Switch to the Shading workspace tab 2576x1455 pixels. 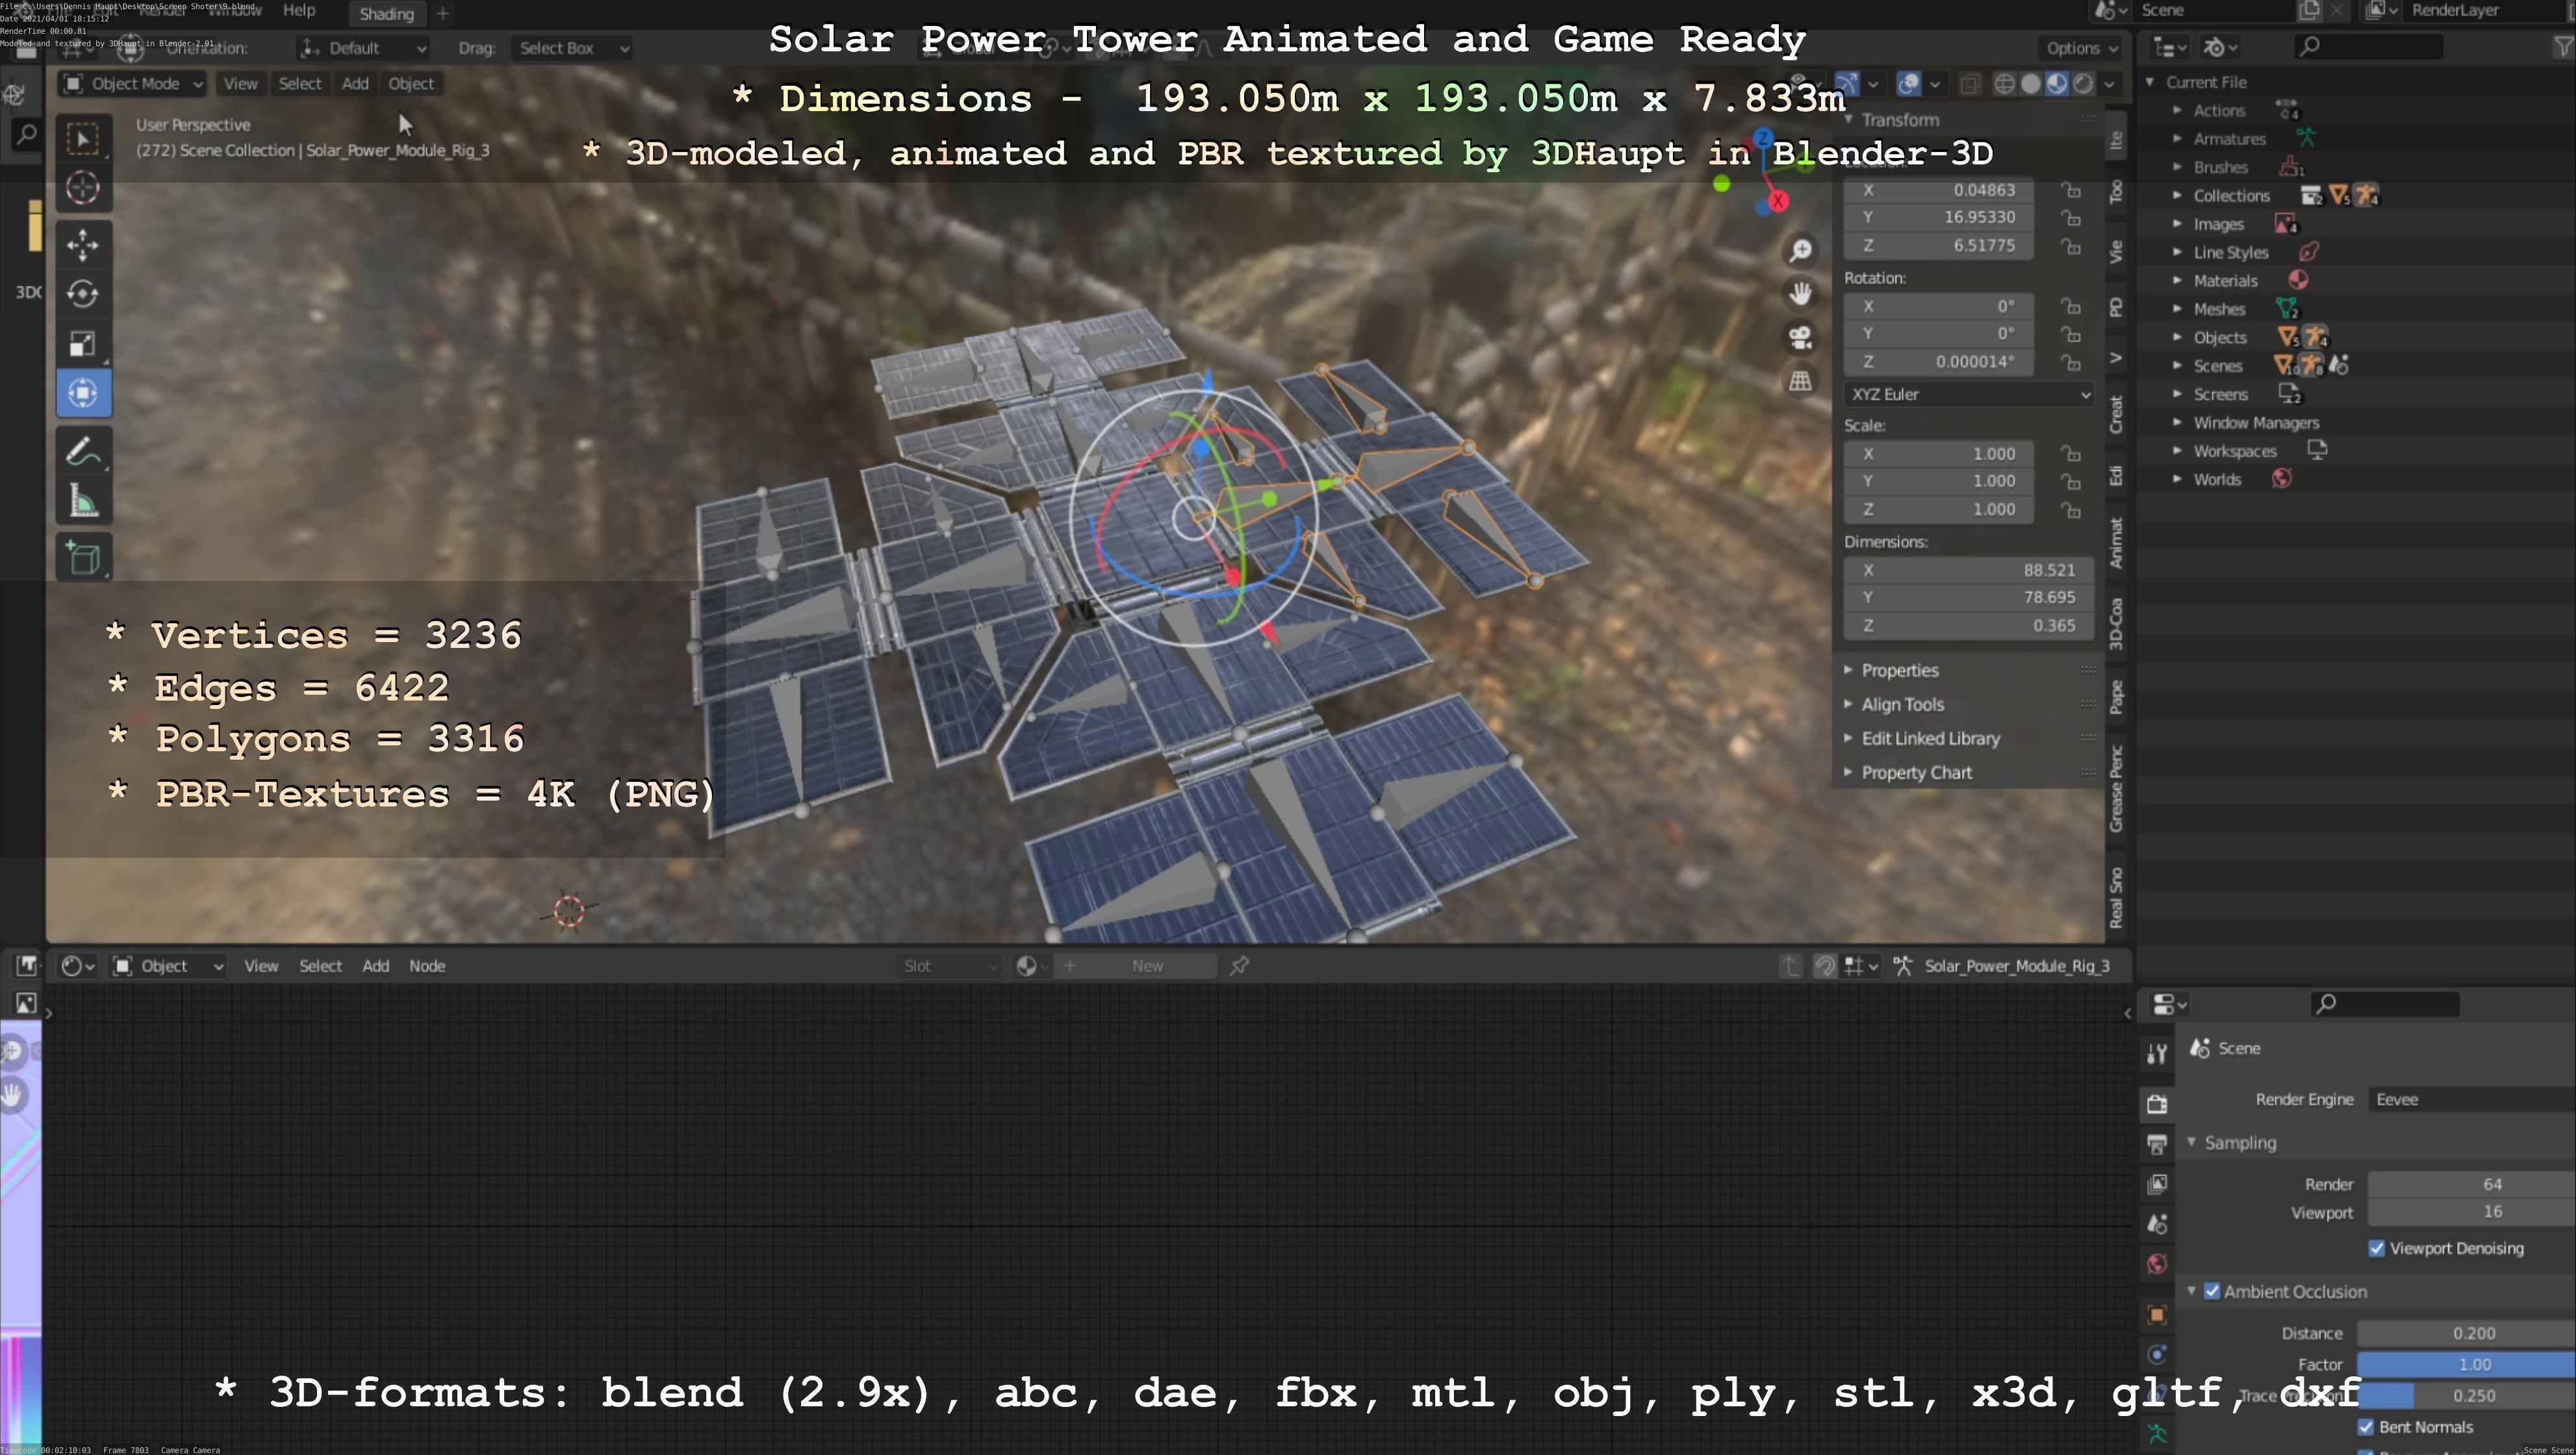click(x=387, y=14)
